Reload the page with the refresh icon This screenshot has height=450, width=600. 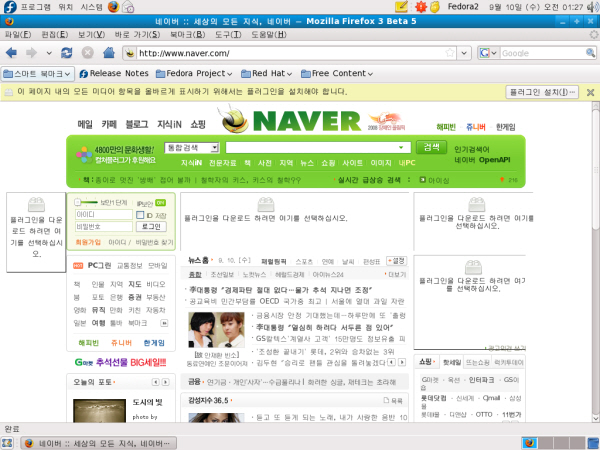(x=67, y=53)
